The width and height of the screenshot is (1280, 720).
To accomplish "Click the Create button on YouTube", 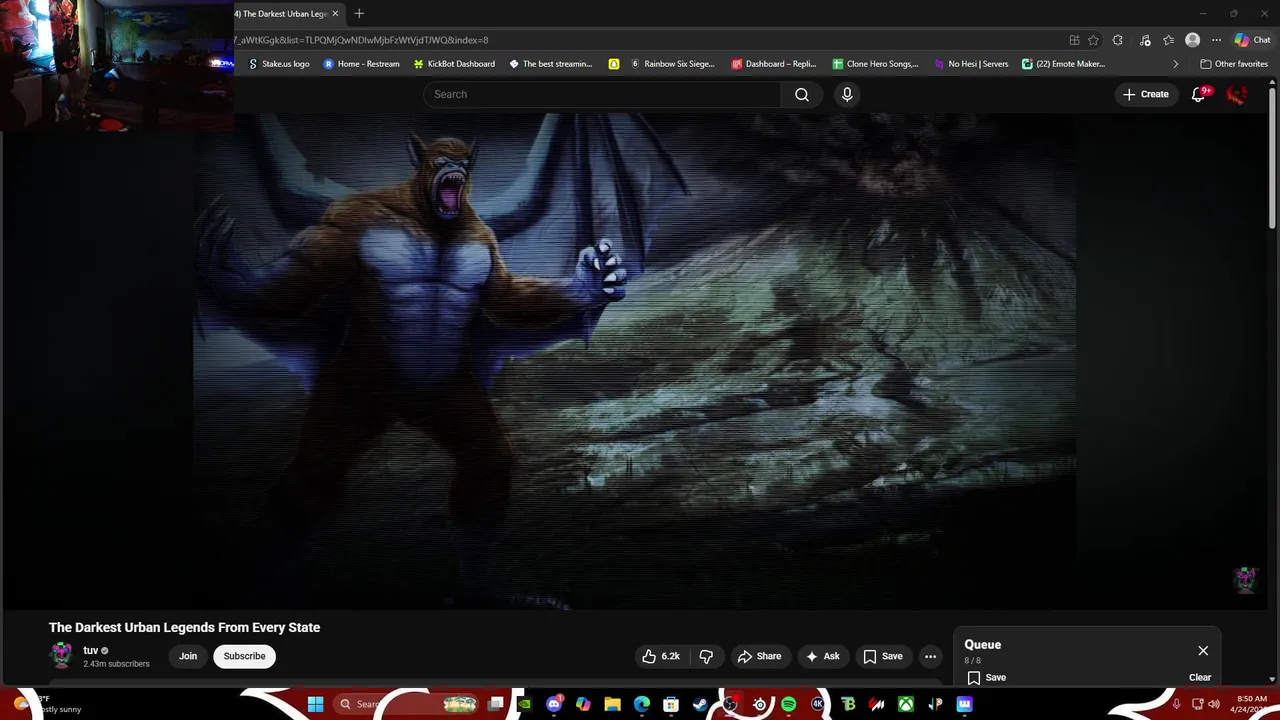I will [x=1145, y=94].
